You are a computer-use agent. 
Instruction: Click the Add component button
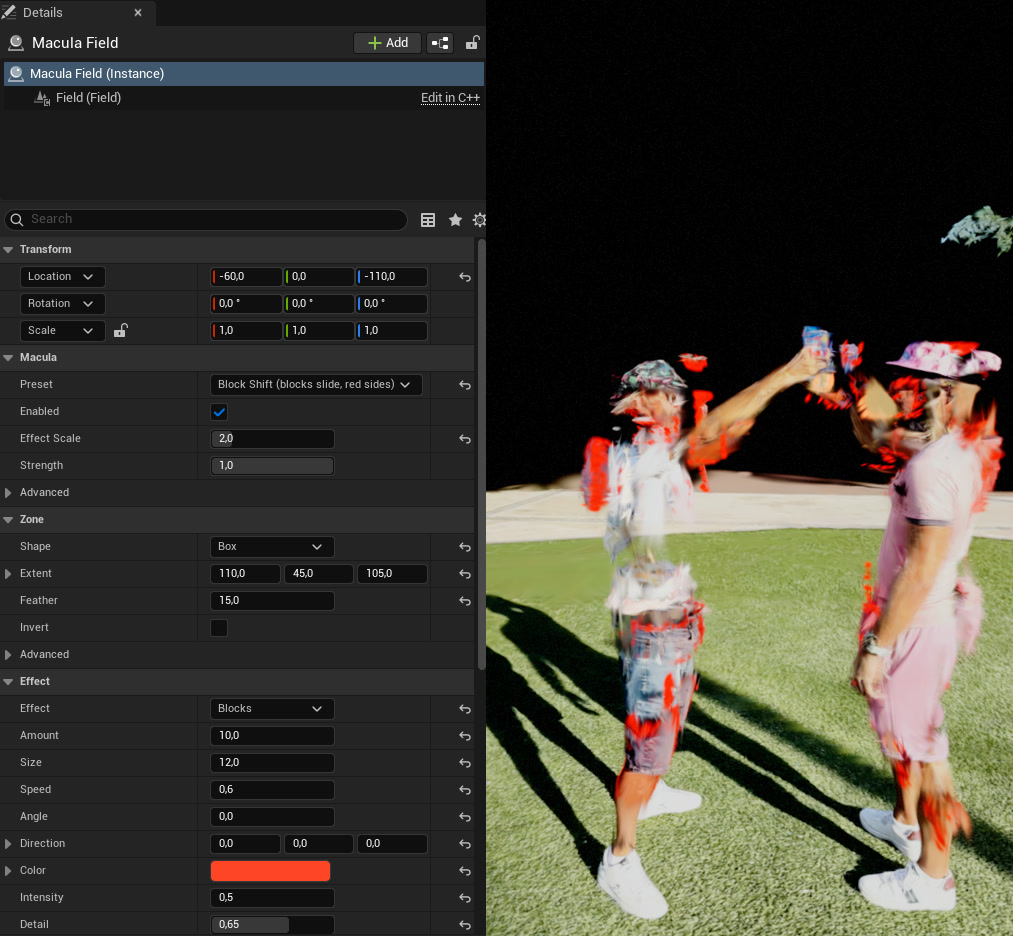(388, 43)
